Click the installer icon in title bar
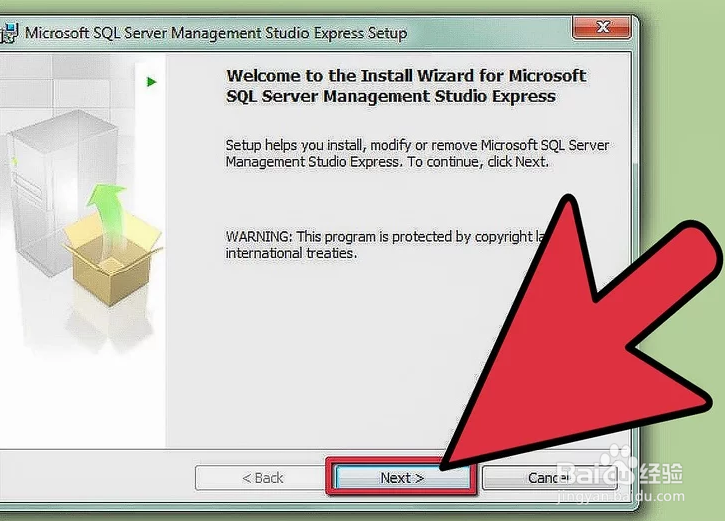 pos(8,33)
